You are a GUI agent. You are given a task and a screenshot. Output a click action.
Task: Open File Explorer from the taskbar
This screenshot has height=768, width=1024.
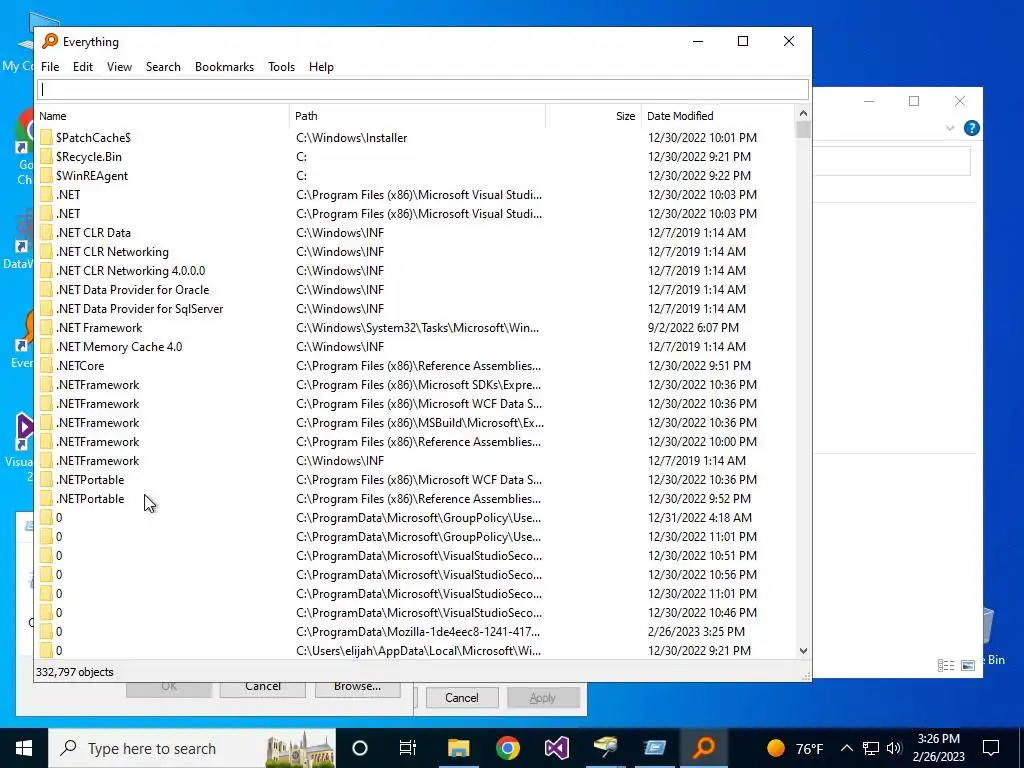click(458, 748)
